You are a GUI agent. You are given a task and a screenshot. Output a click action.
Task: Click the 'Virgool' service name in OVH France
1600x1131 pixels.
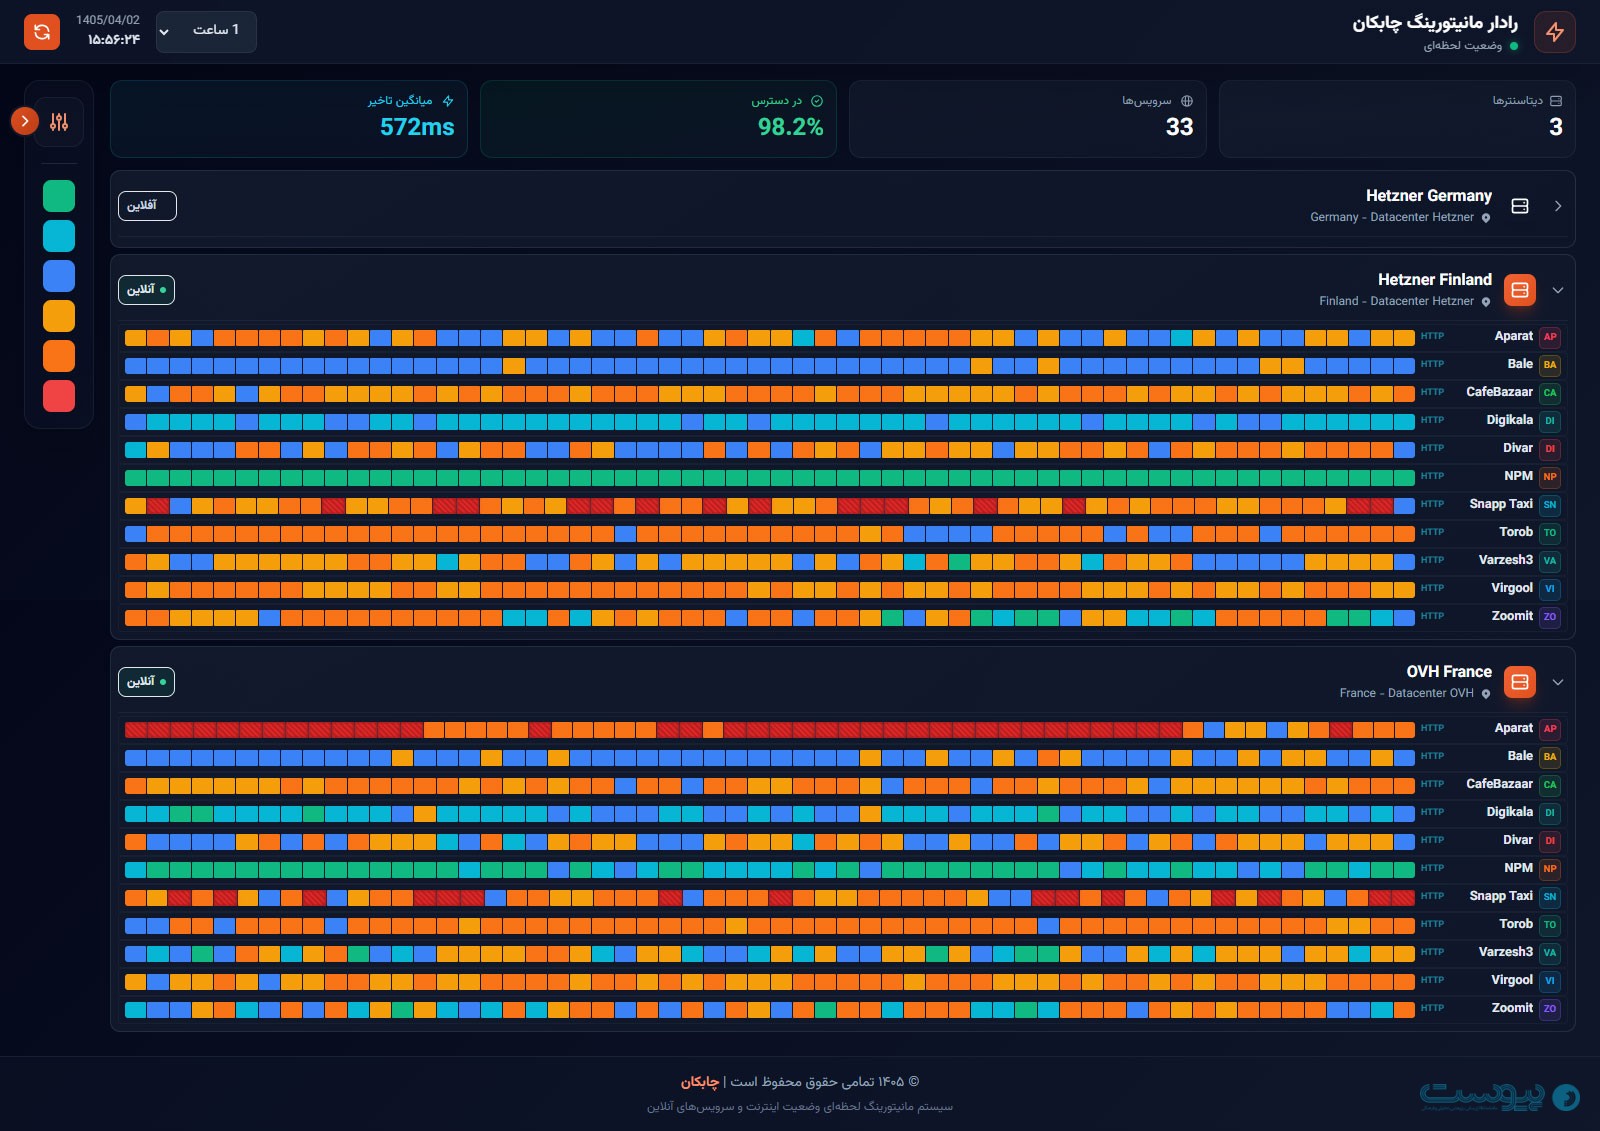click(x=1512, y=980)
